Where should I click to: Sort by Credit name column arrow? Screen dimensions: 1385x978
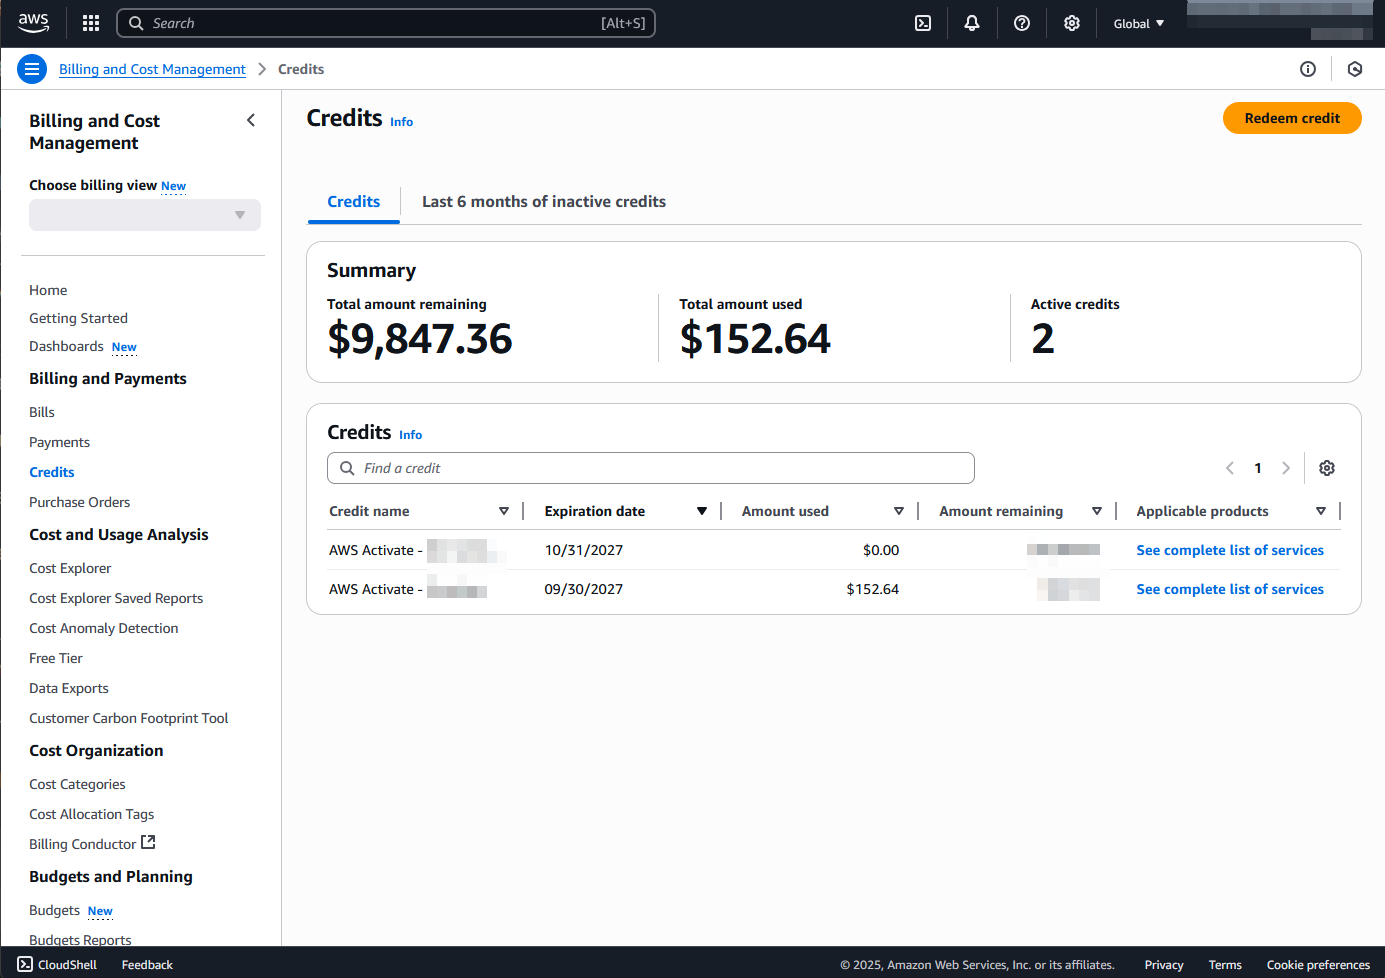coord(504,511)
